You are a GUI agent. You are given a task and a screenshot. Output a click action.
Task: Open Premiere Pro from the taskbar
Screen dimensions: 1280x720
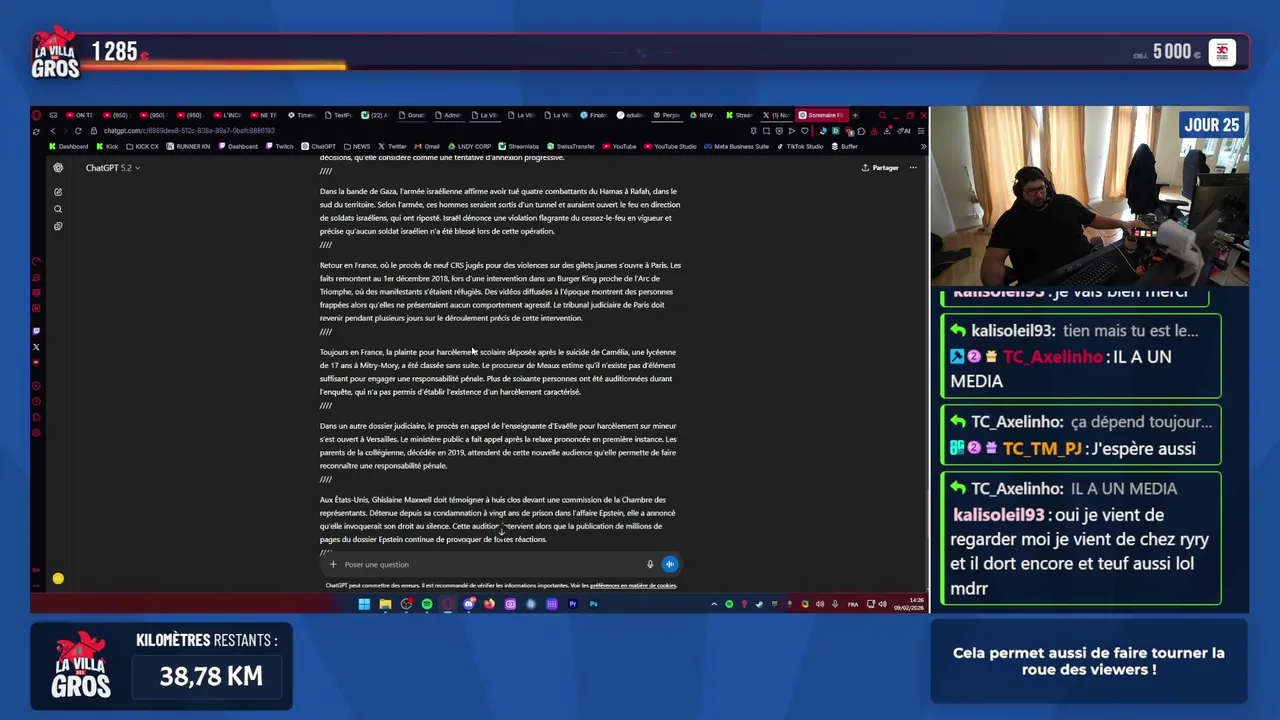[x=572, y=604]
